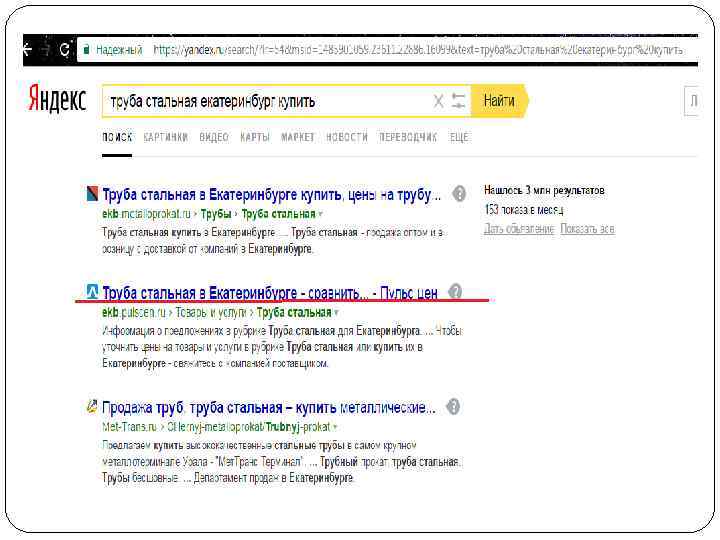The width and height of the screenshot is (720, 540).
Task: Click the browser address bar URL
Action: tap(418, 50)
